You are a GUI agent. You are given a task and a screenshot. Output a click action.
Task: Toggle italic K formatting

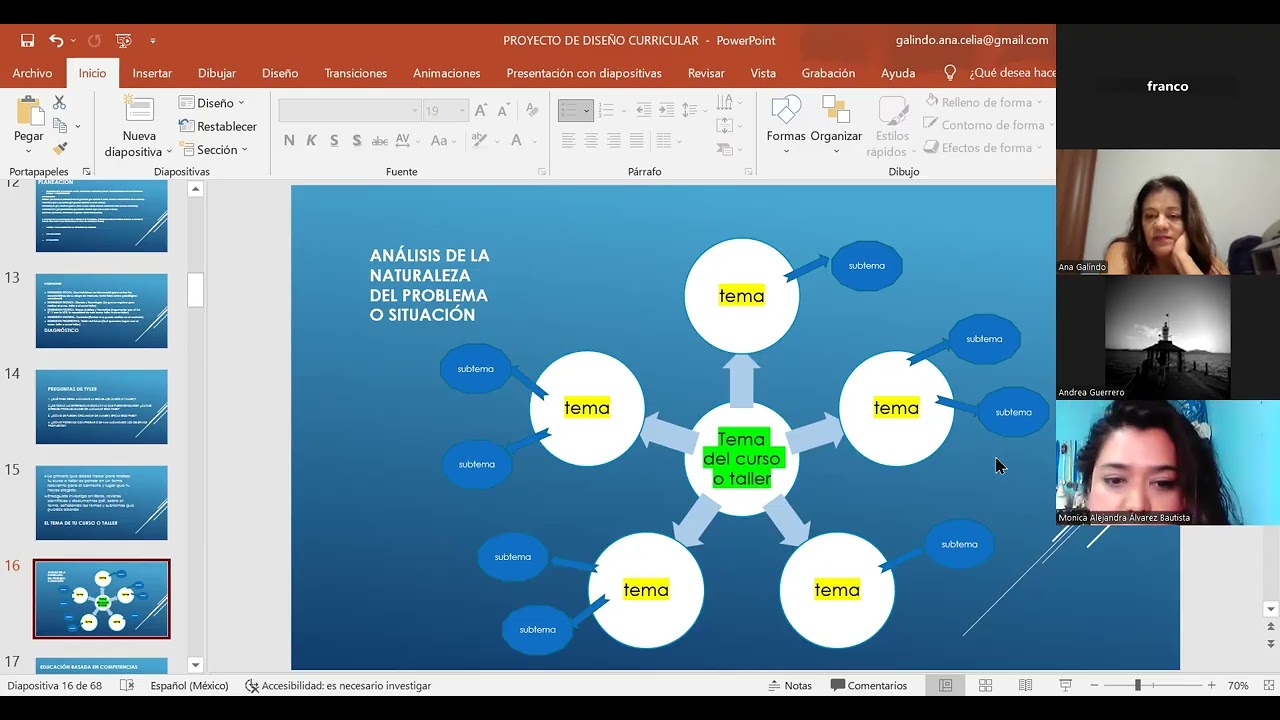311,141
